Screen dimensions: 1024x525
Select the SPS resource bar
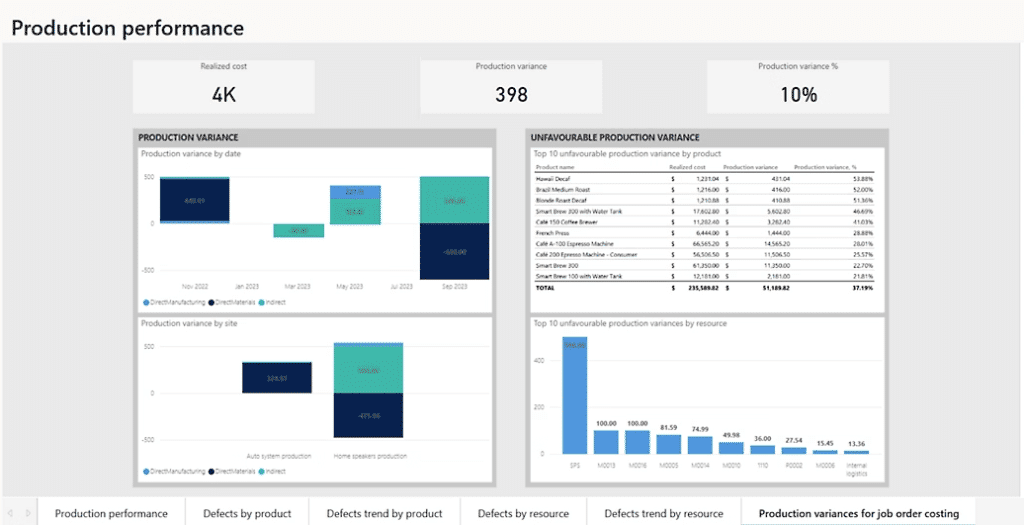(575, 395)
